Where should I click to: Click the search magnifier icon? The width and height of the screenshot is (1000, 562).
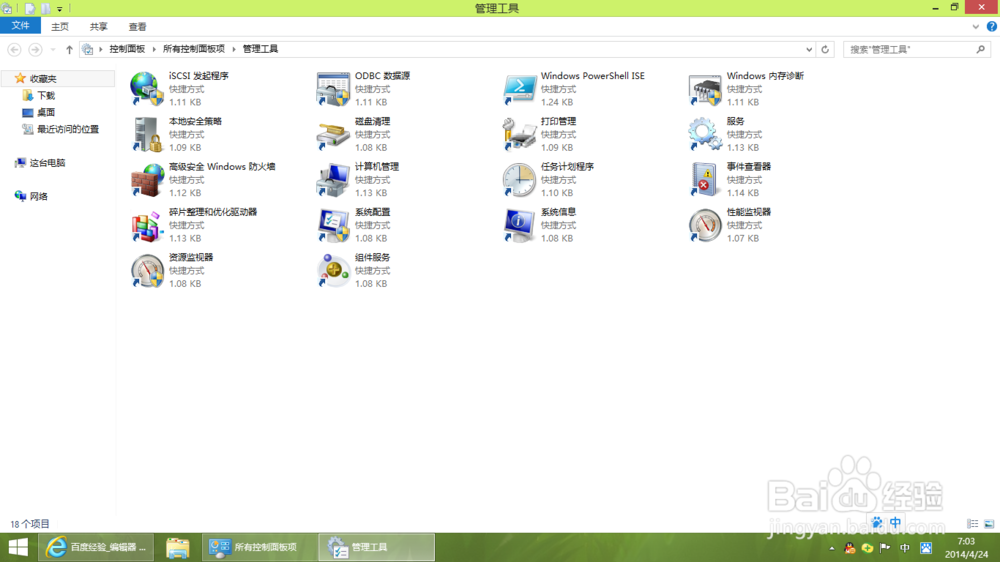click(x=980, y=49)
